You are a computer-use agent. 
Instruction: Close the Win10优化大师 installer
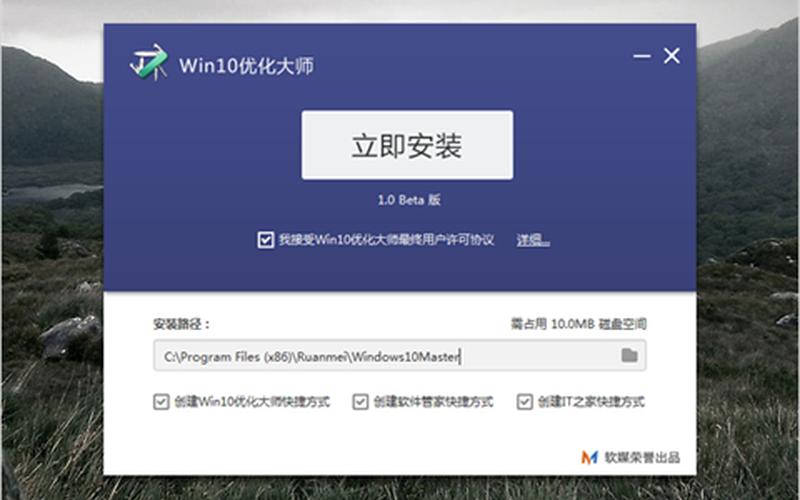[x=671, y=56]
